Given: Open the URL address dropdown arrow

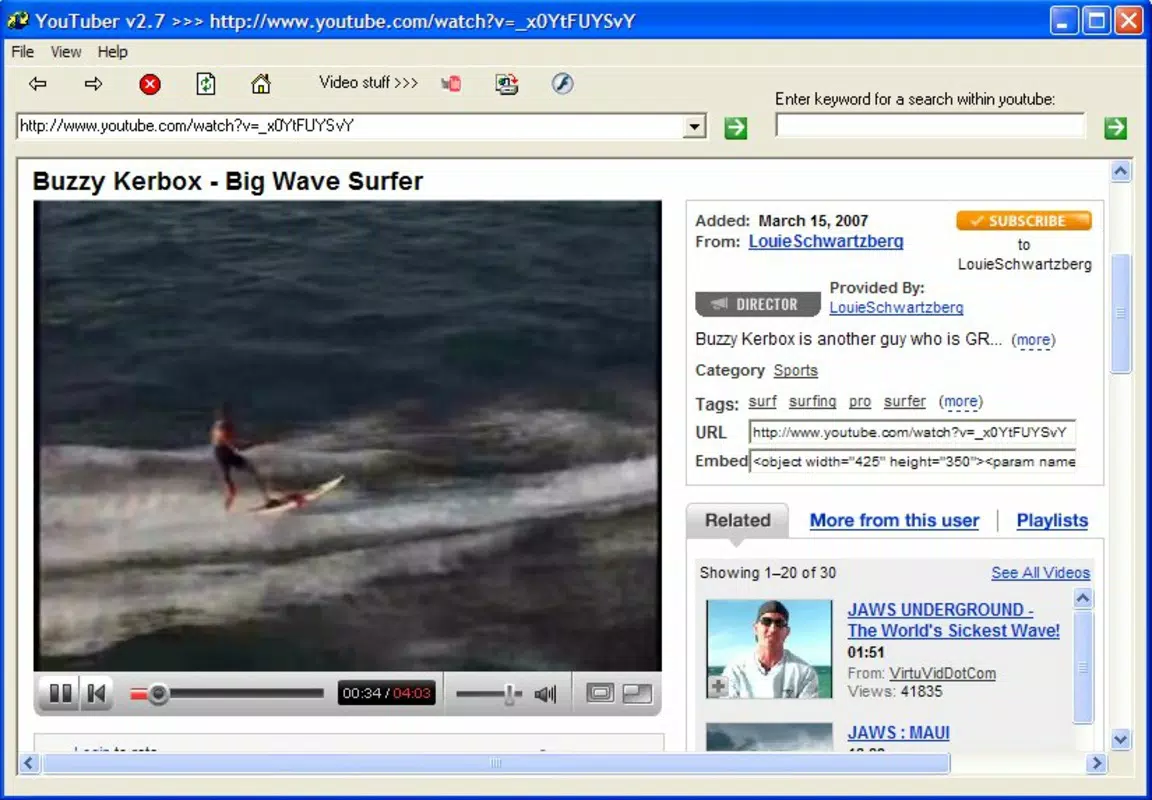Looking at the screenshot, I should pyautogui.click(x=694, y=126).
